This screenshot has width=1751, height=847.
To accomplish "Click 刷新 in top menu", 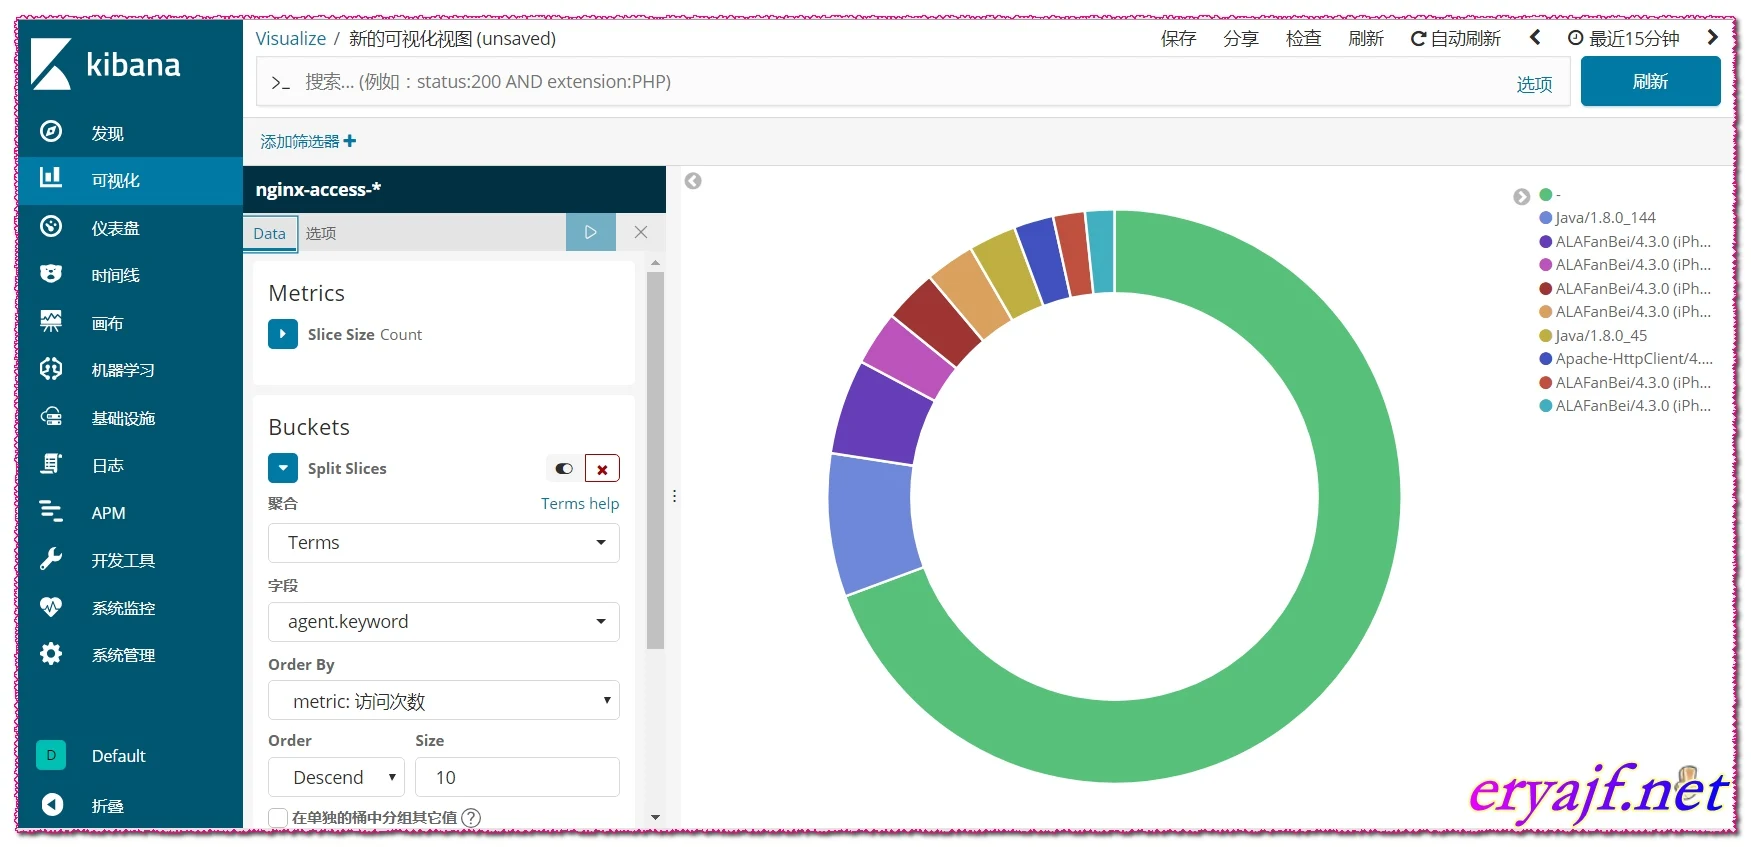I will tap(1366, 38).
